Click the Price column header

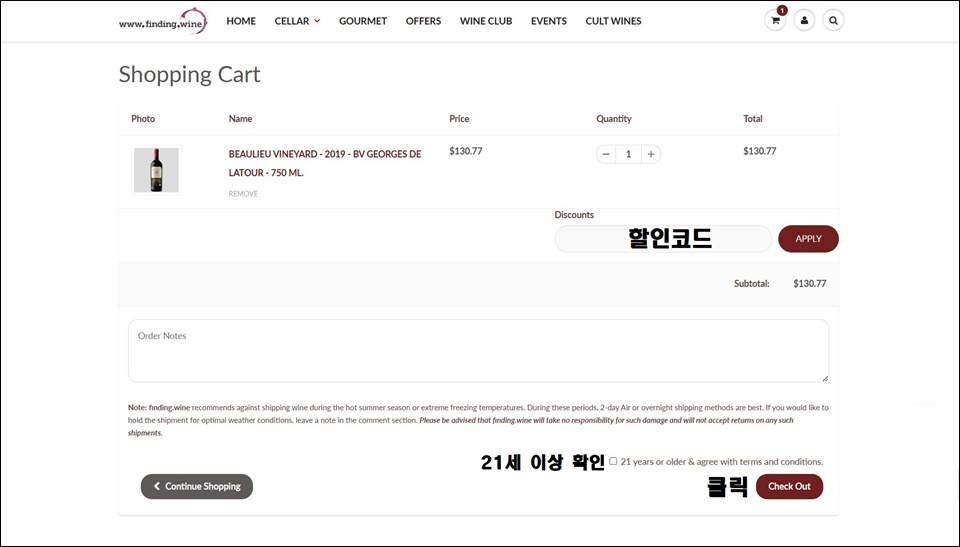(x=459, y=119)
